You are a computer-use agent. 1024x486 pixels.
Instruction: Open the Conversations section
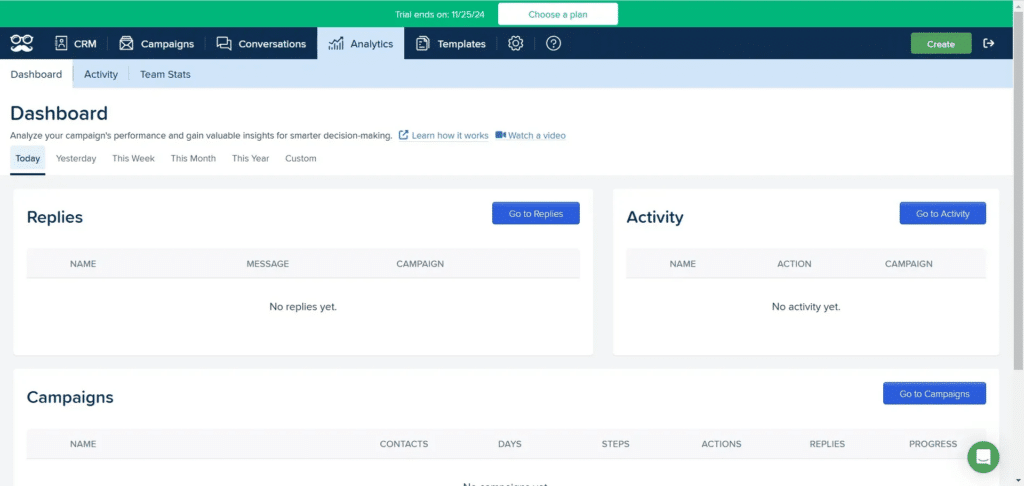(x=262, y=44)
